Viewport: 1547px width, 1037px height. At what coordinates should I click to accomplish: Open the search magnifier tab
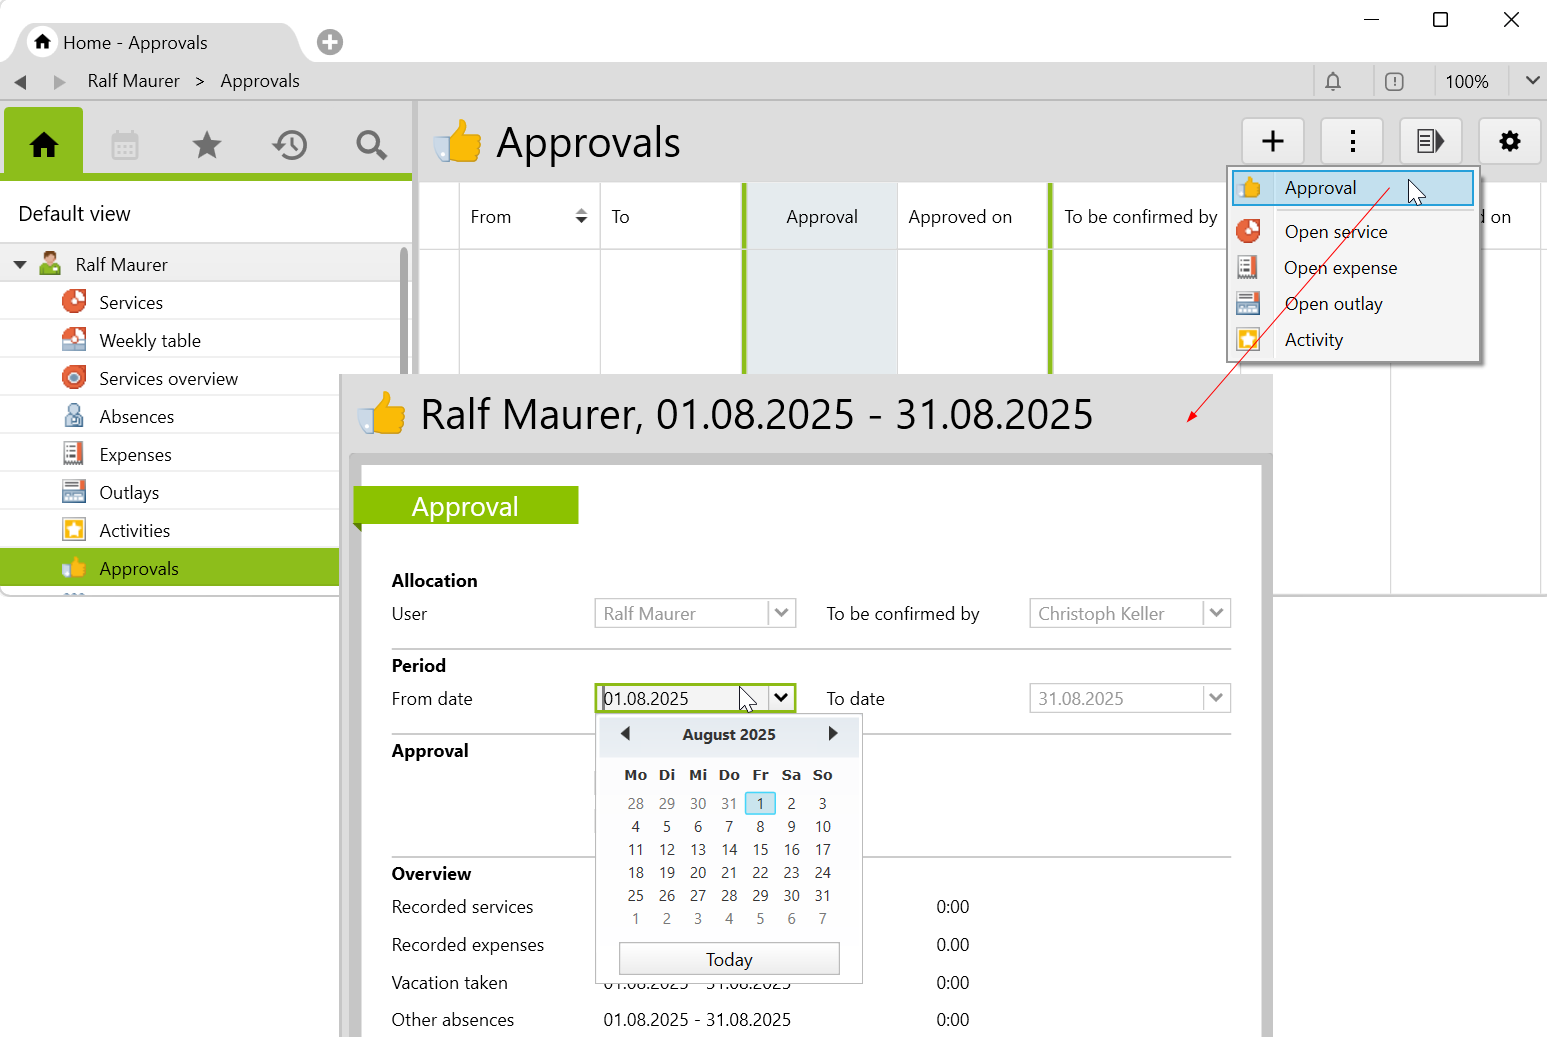pos(371,145)
